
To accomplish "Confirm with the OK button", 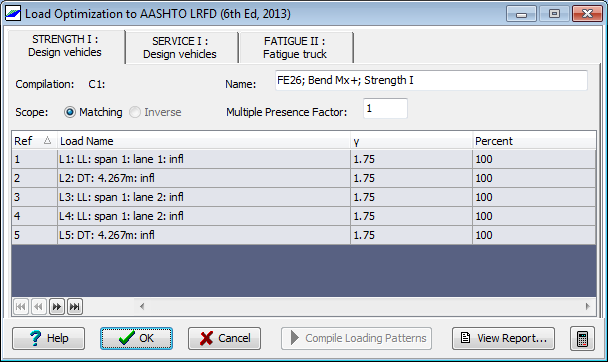I will point(136,338).
